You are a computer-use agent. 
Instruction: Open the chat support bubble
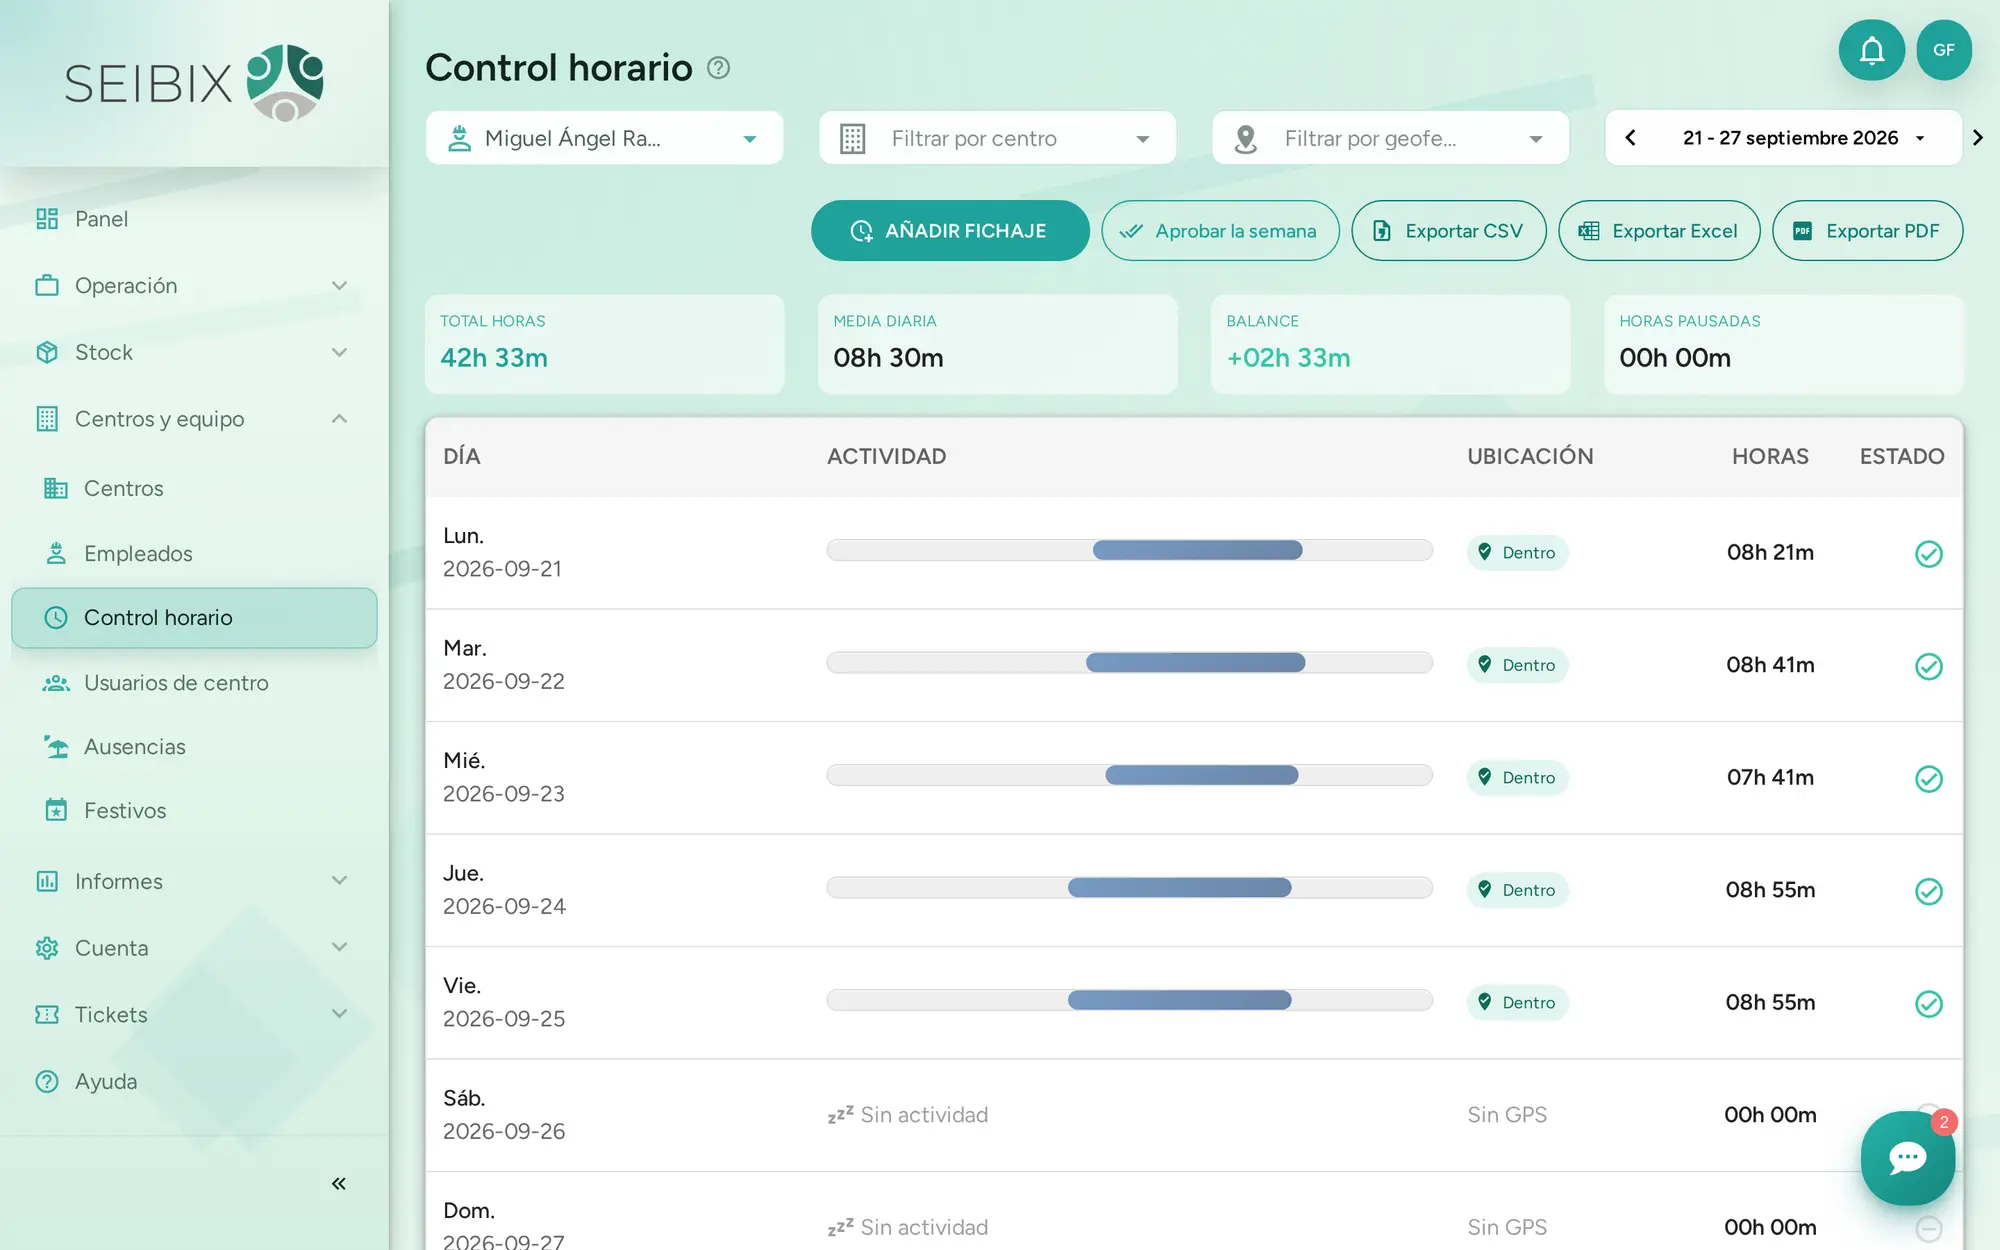[x=1907, y=1158]
